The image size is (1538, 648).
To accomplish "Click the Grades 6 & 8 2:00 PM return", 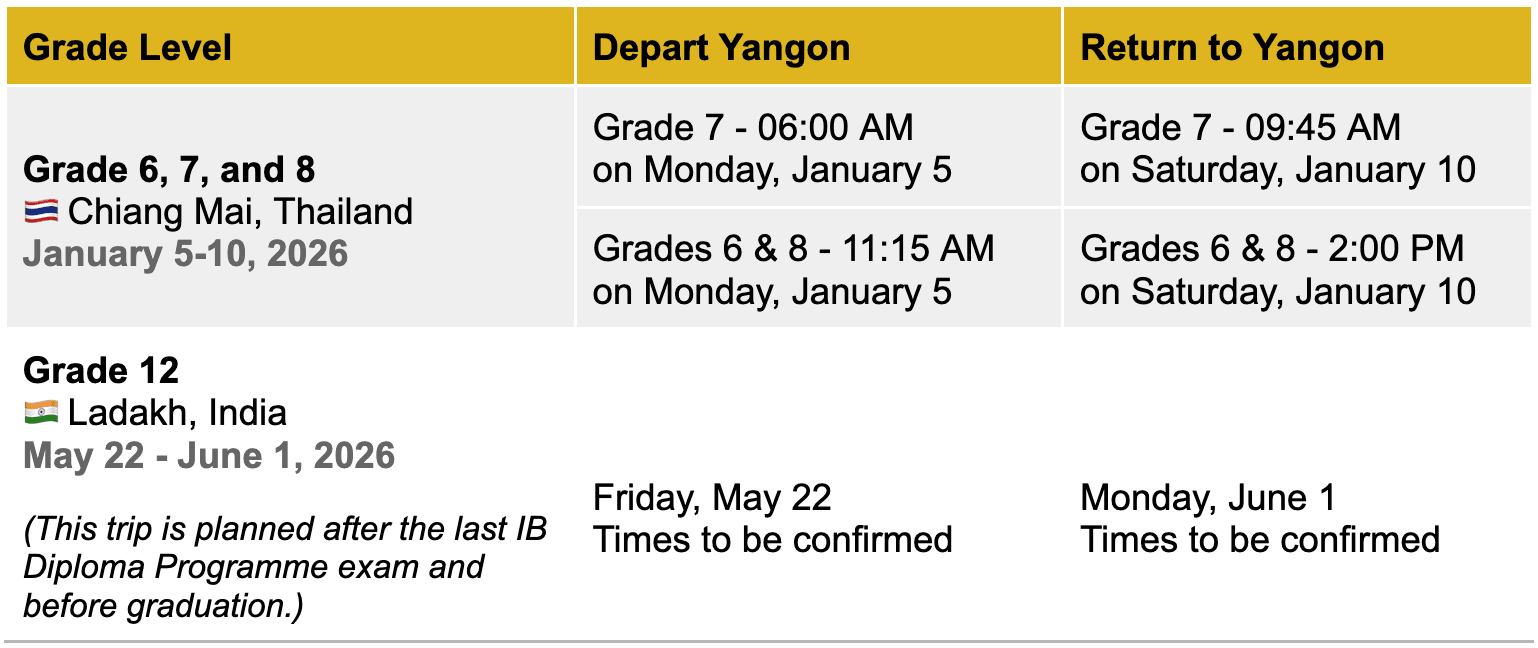I will (1272, 248).
